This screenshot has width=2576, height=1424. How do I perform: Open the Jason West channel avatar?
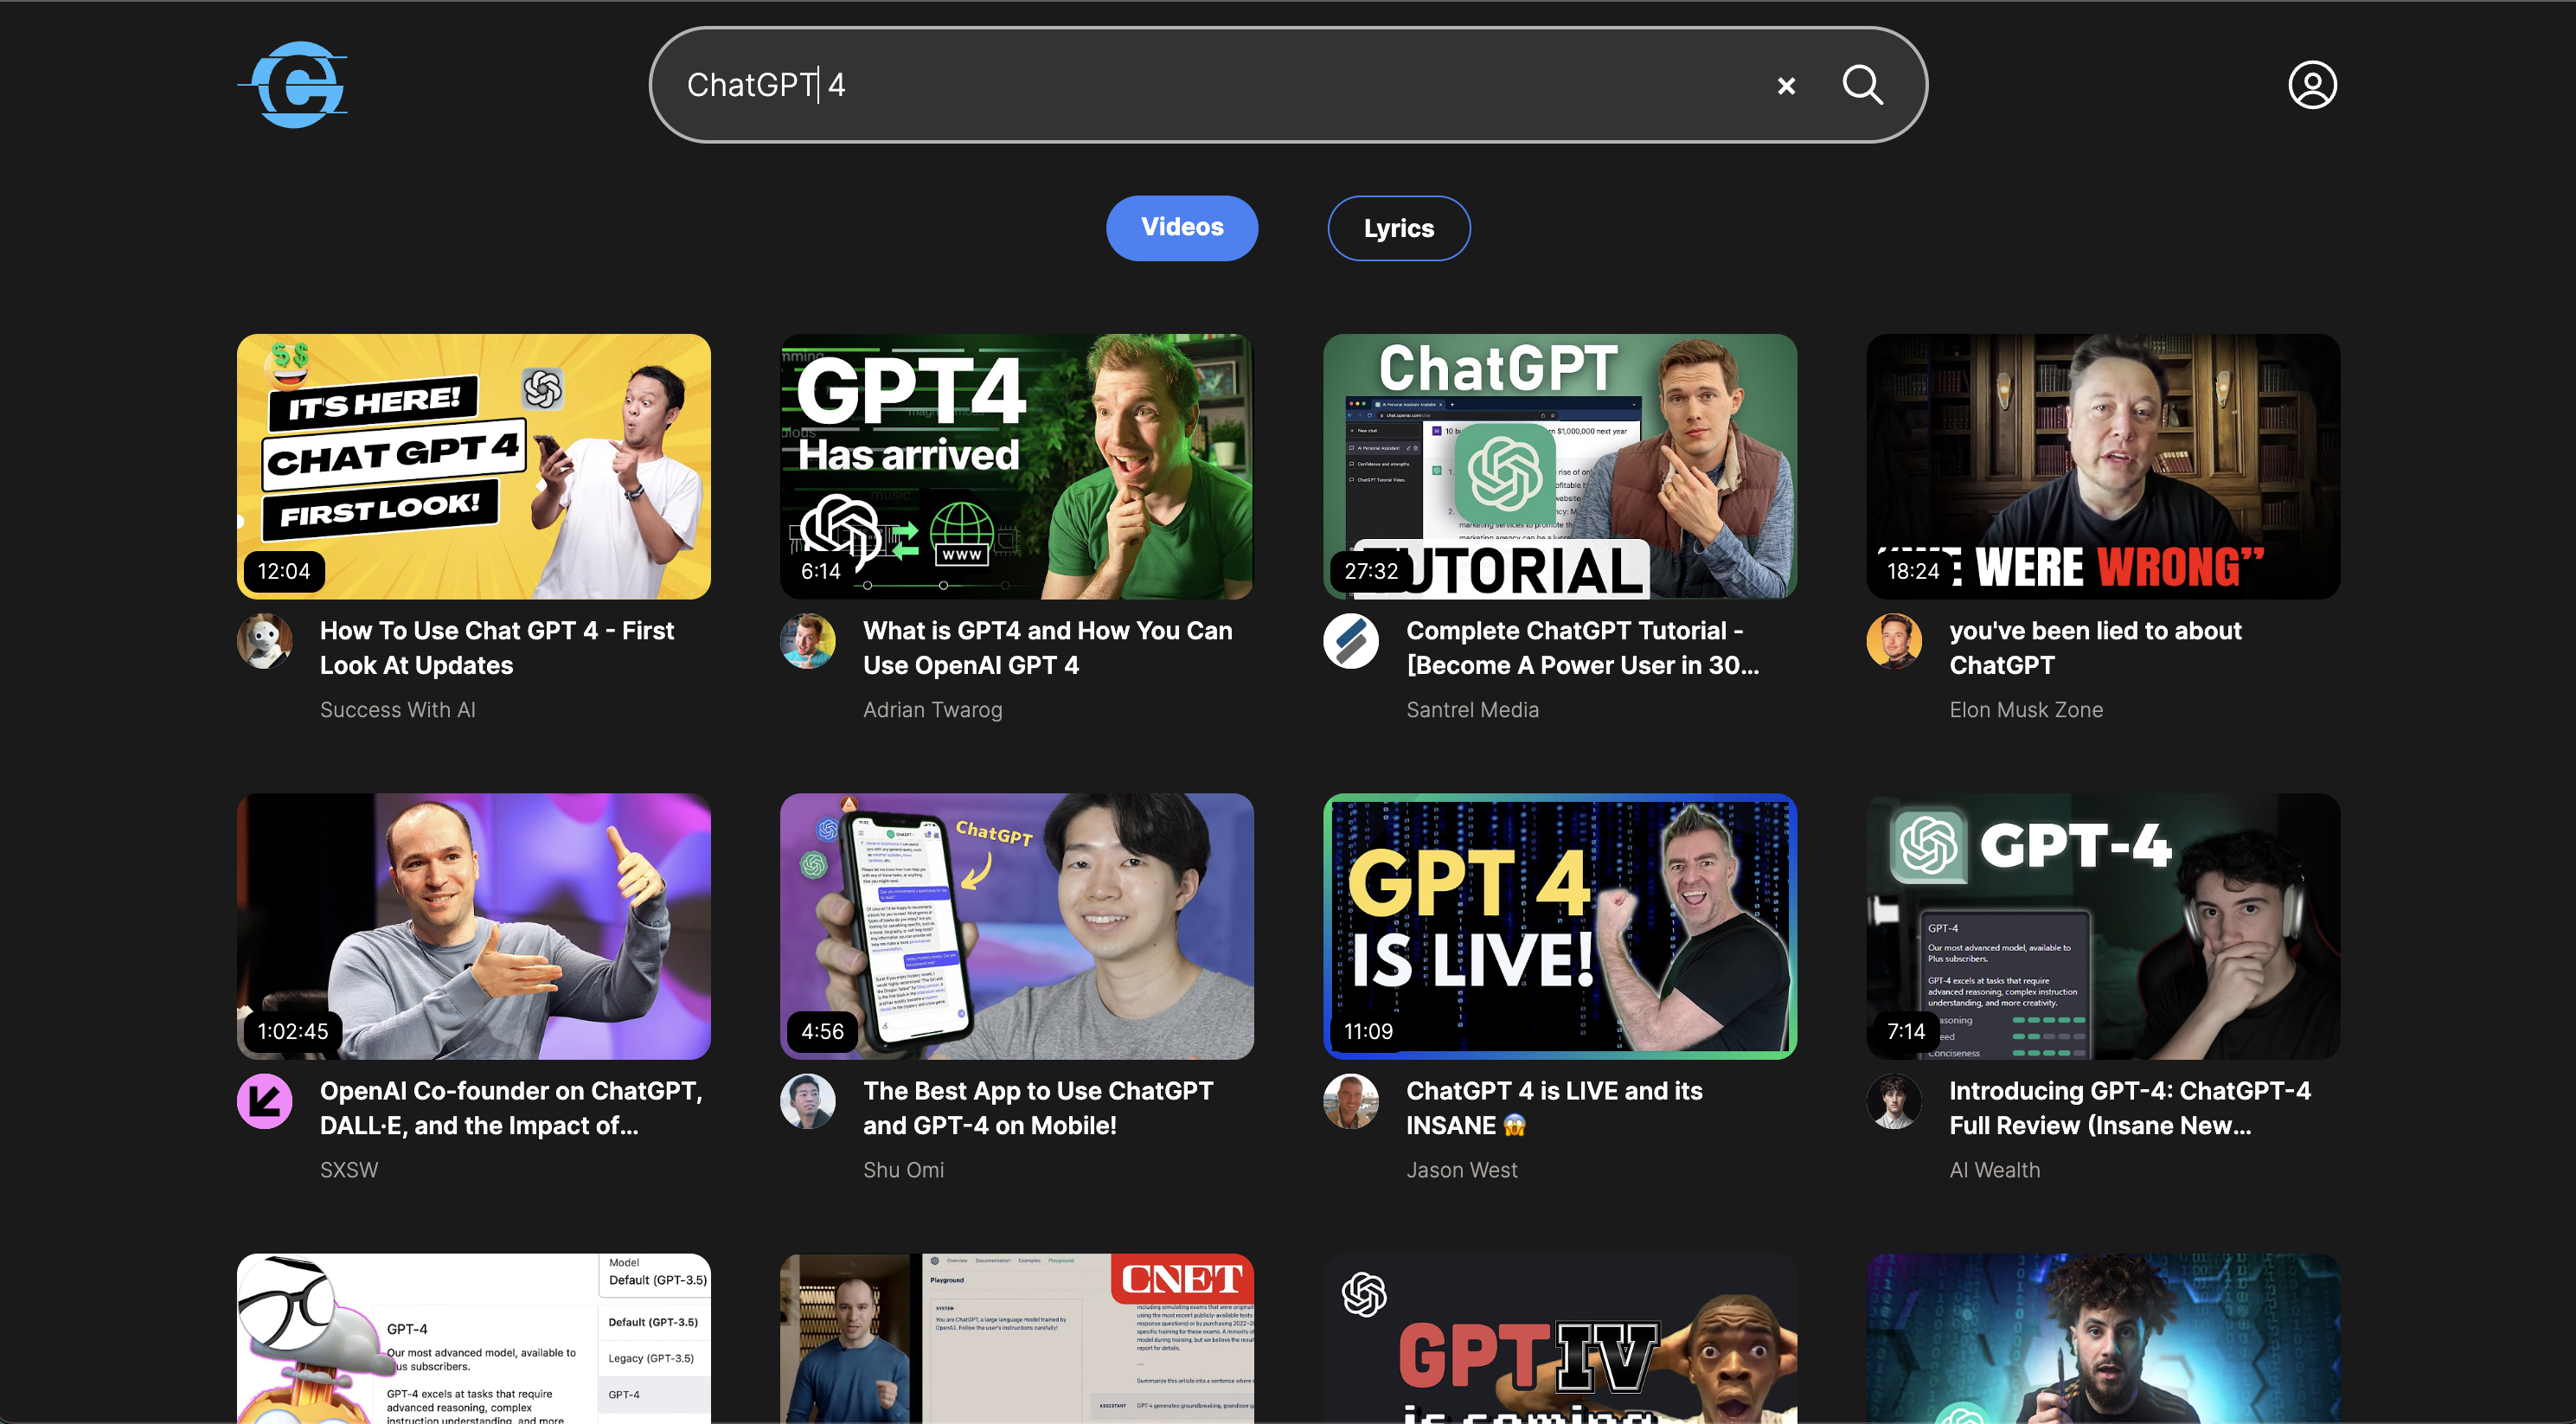pos(1350,1101)
